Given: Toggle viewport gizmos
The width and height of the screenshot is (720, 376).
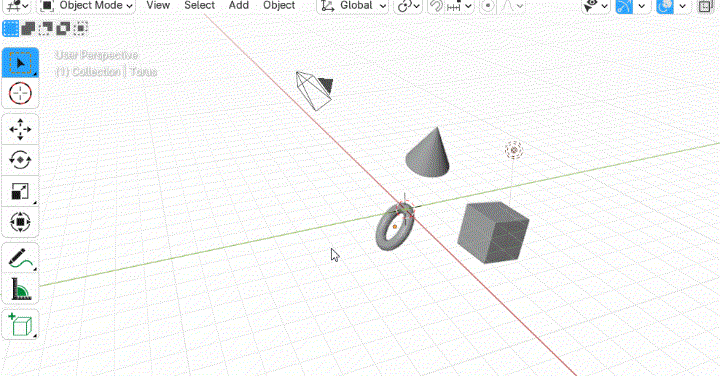Looking at the screenshot, I should (x=624, y=6).
